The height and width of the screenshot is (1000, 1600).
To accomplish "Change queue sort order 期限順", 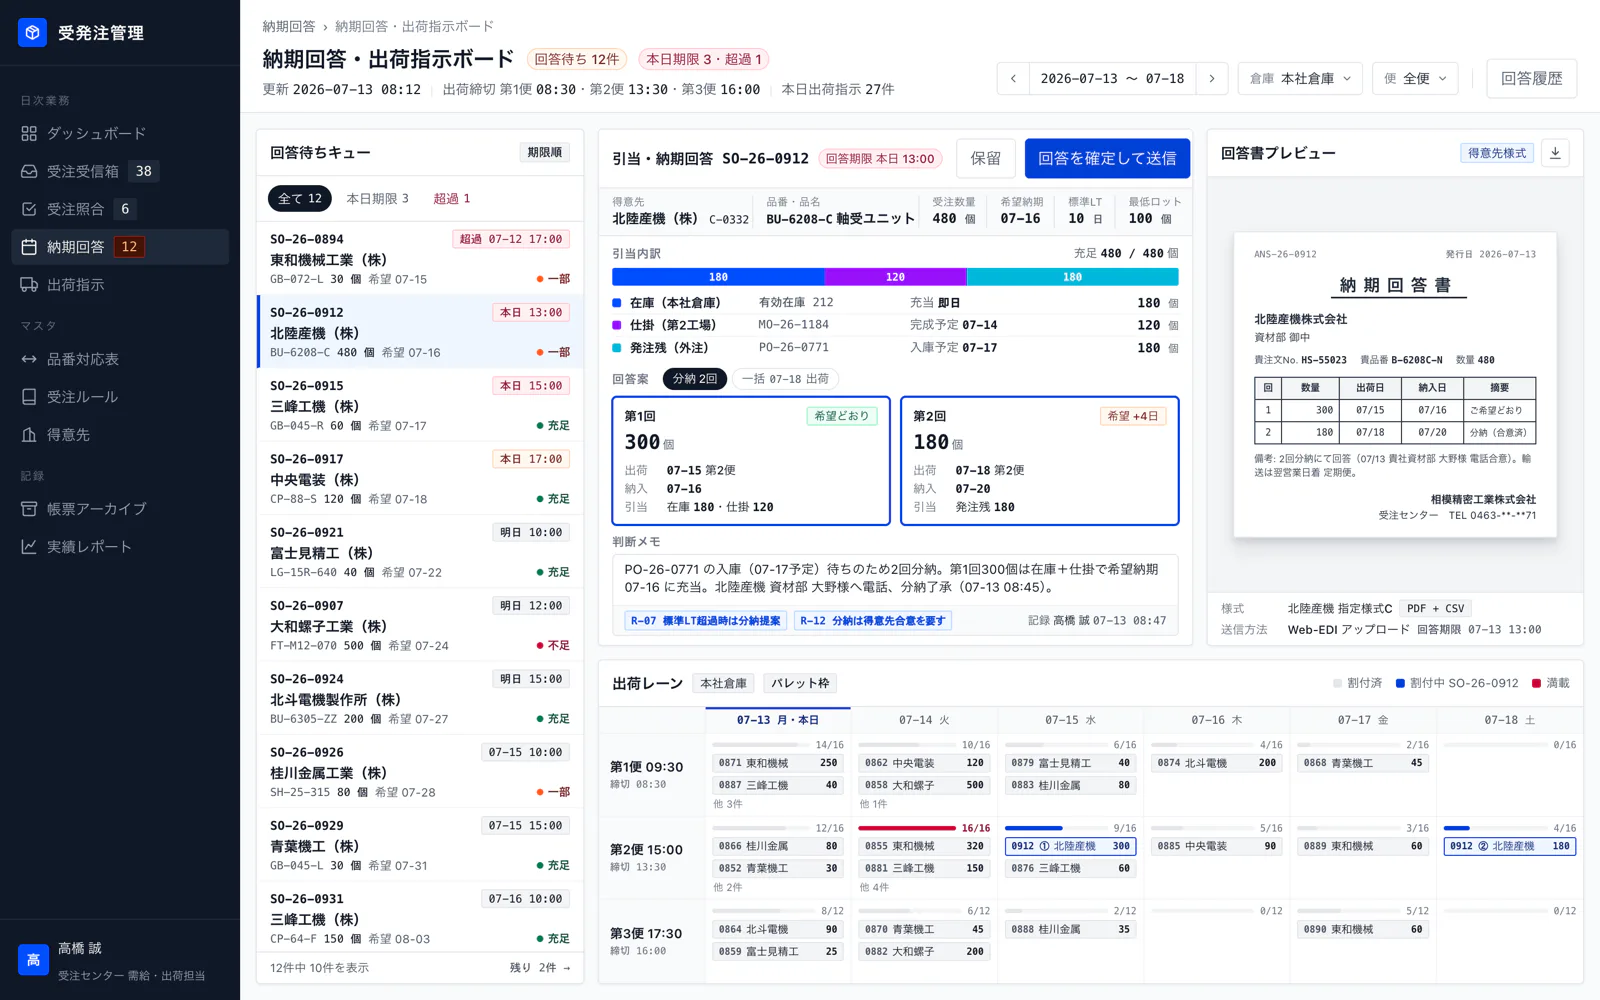I will [545, 152].
